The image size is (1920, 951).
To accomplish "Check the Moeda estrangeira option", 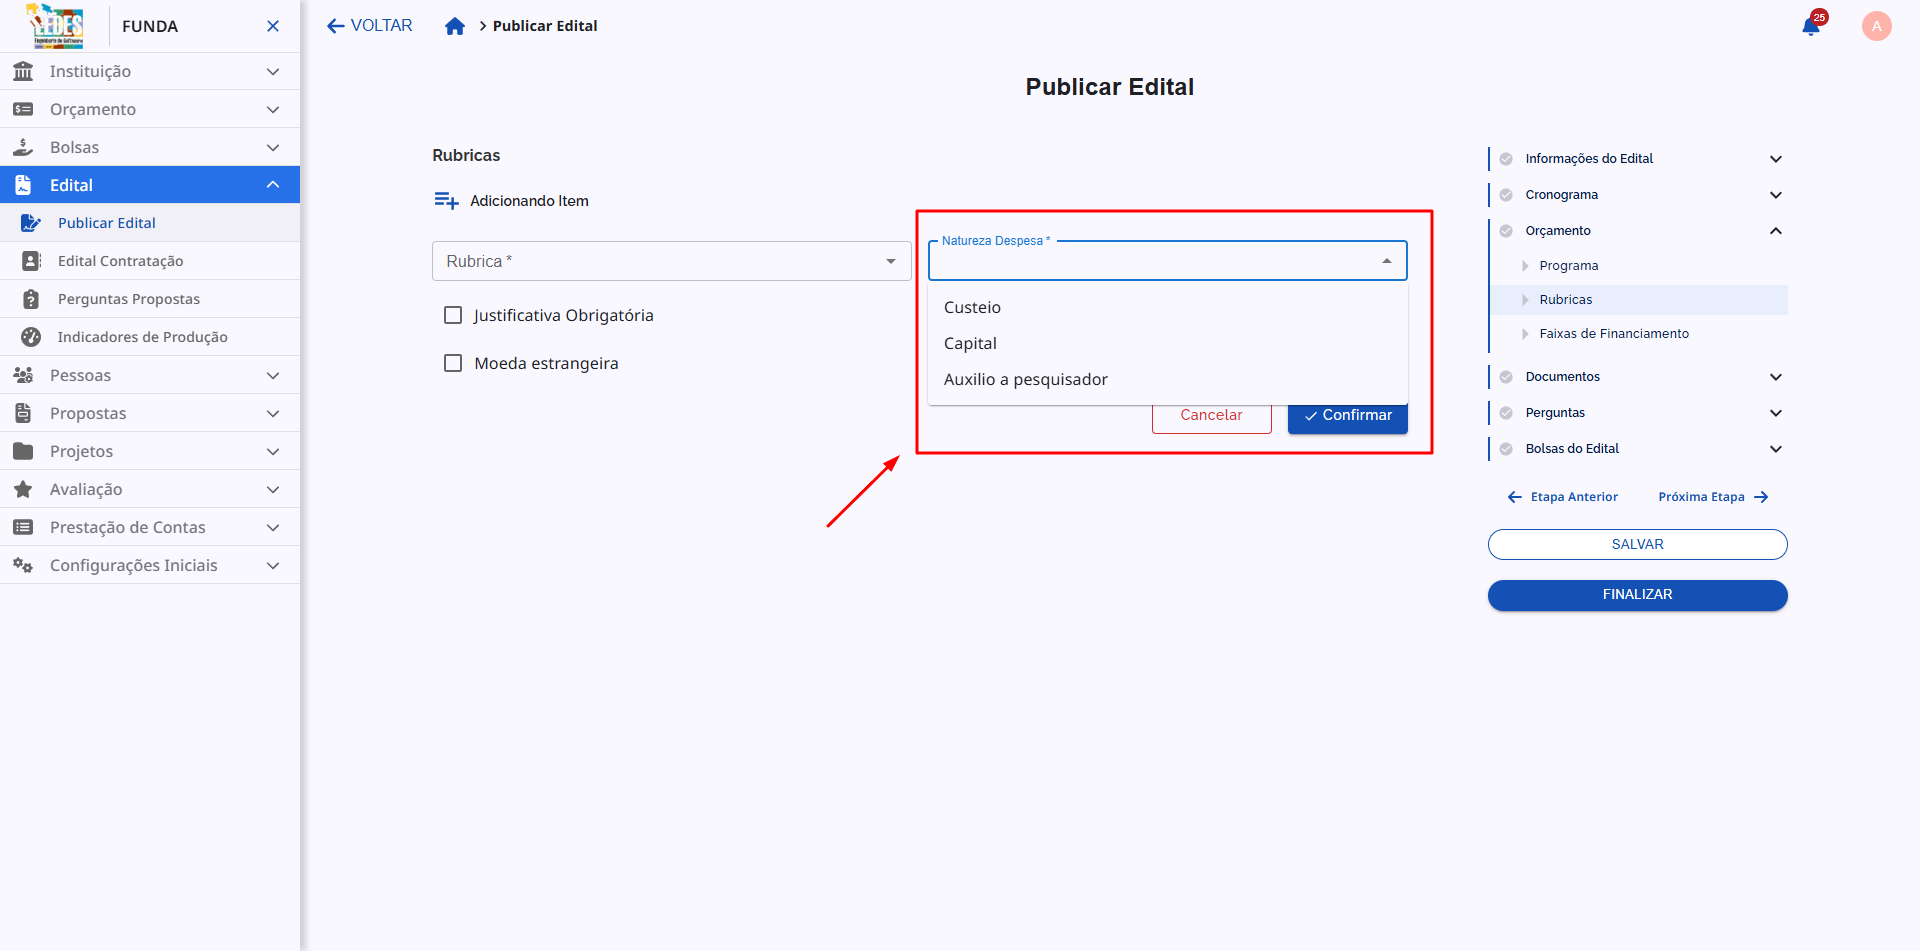I will point(453,362).
